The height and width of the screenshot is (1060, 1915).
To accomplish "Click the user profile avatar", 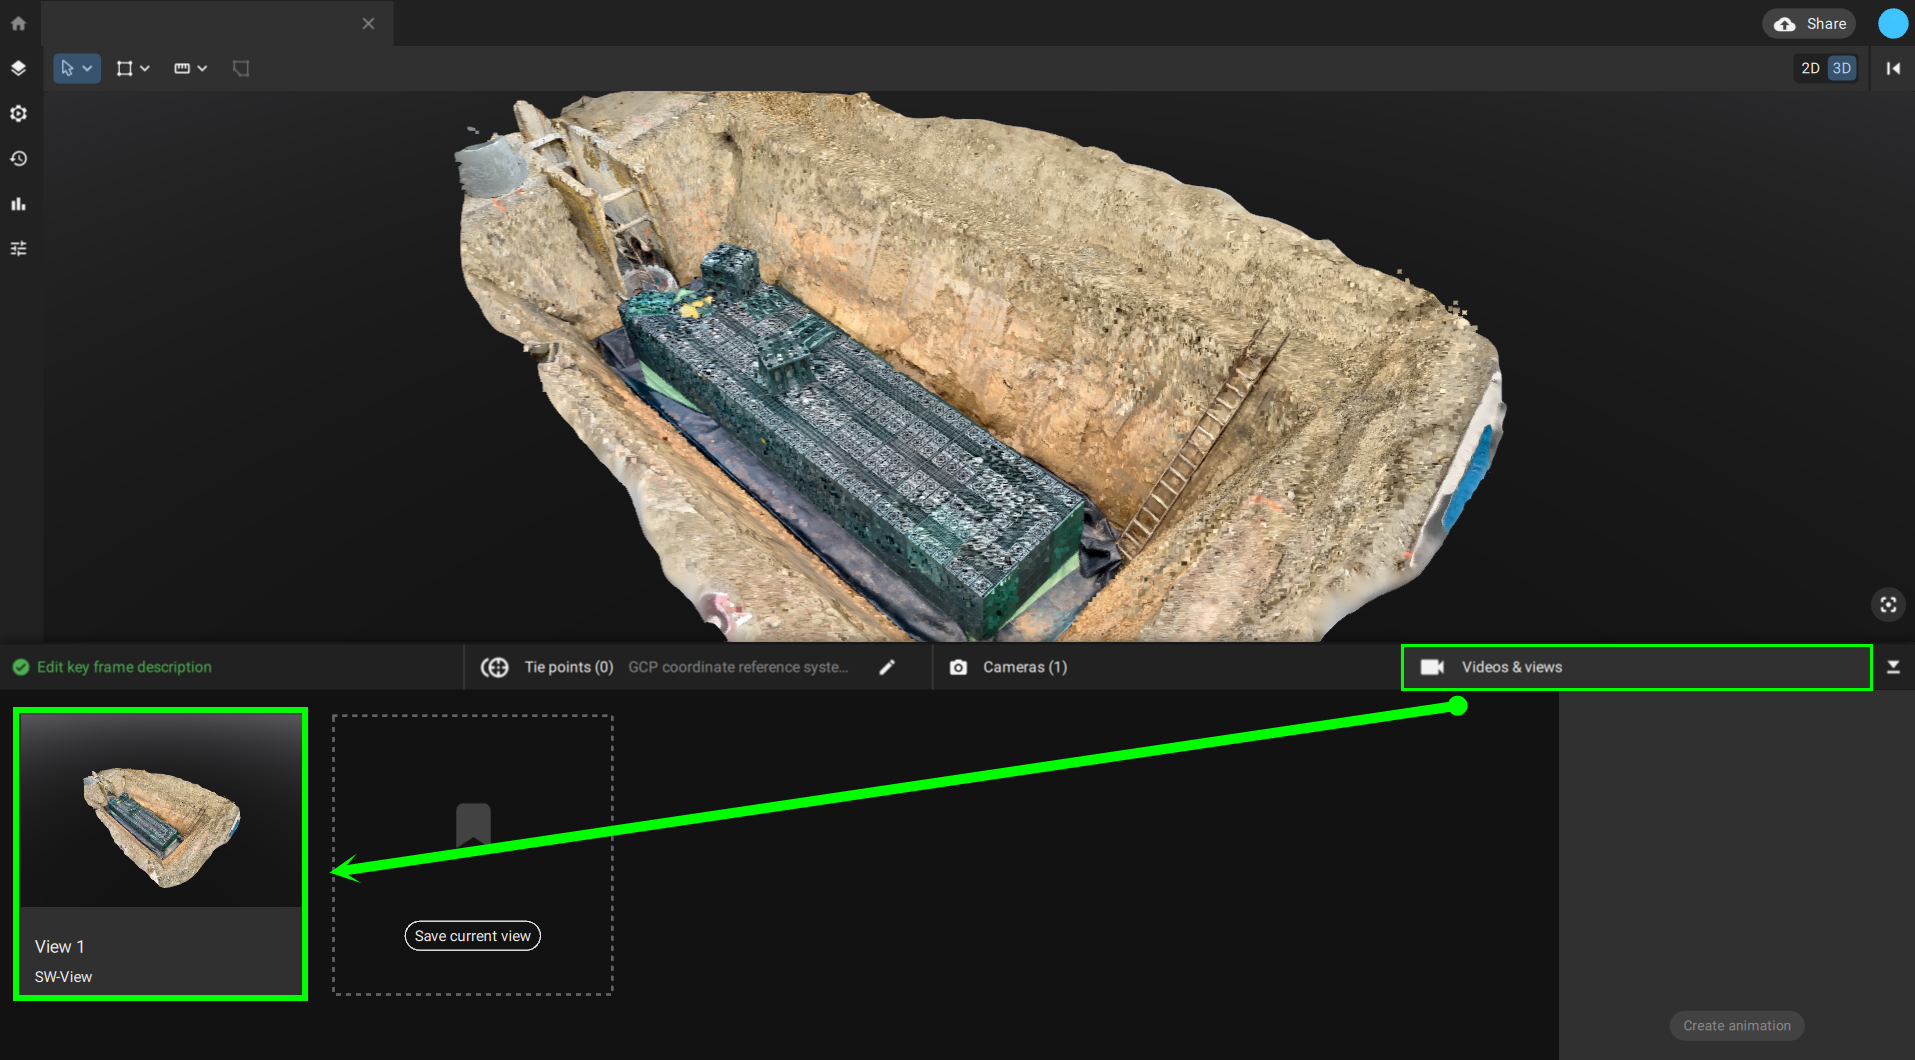I will coord(1892,24).
